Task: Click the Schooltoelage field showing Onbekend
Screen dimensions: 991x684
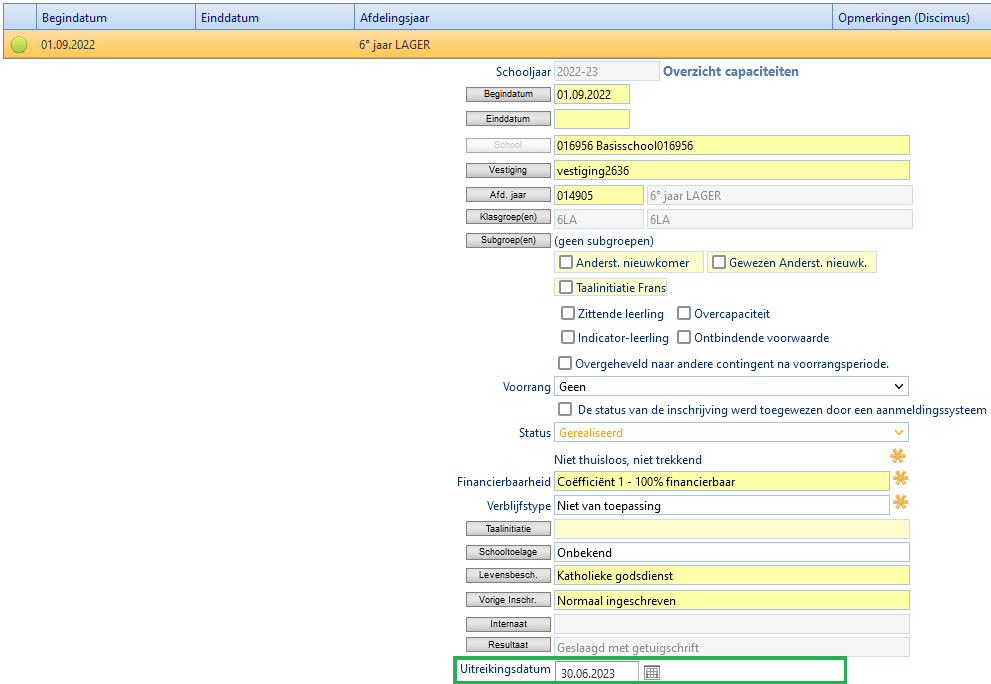Action: pos(732,552)
